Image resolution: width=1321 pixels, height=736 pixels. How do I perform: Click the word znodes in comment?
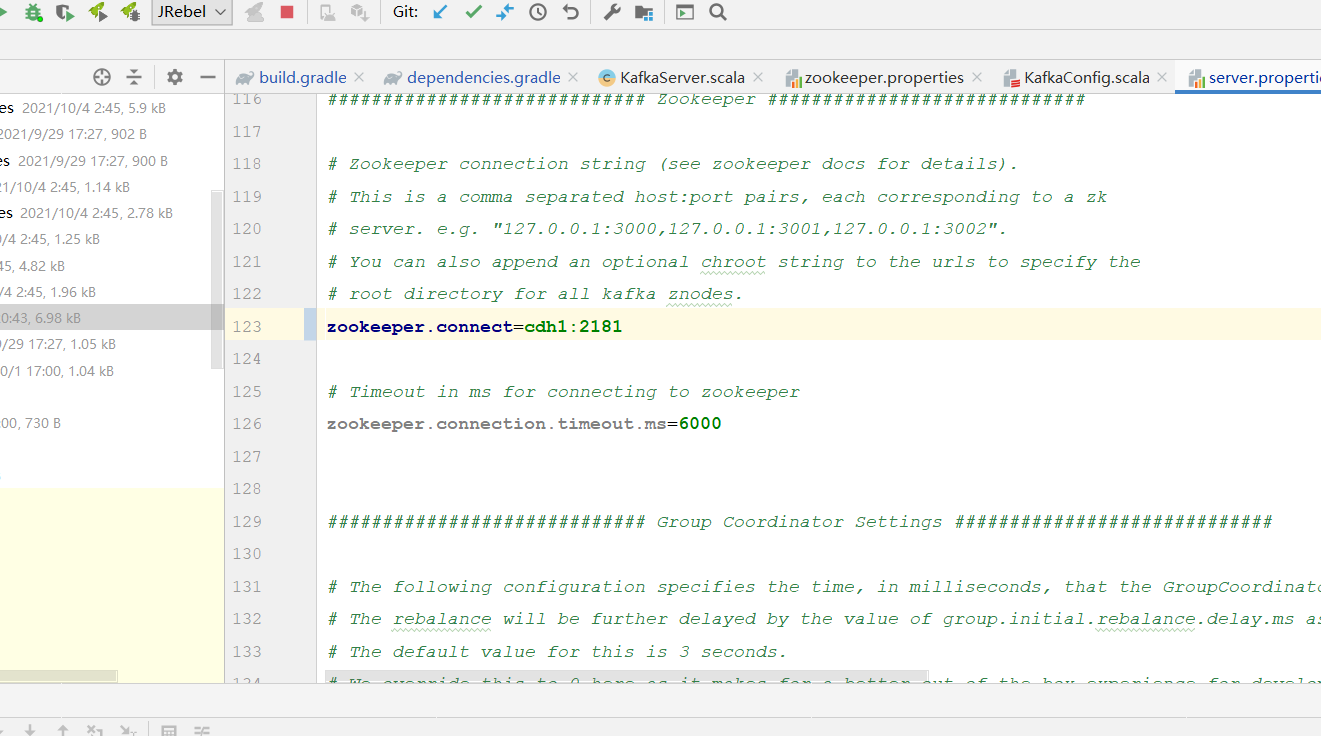(700, 294)
